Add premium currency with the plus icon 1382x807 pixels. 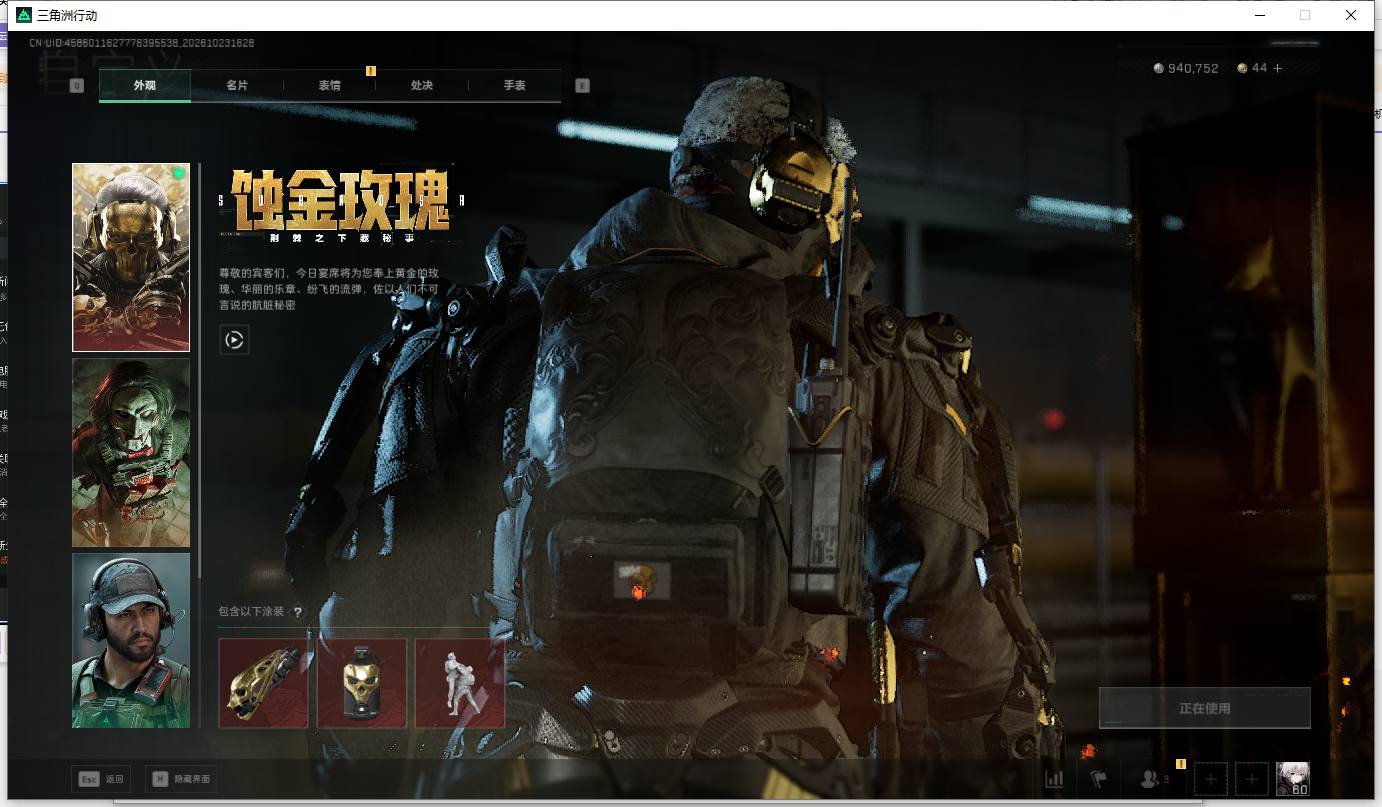[x=1277, y=68]
